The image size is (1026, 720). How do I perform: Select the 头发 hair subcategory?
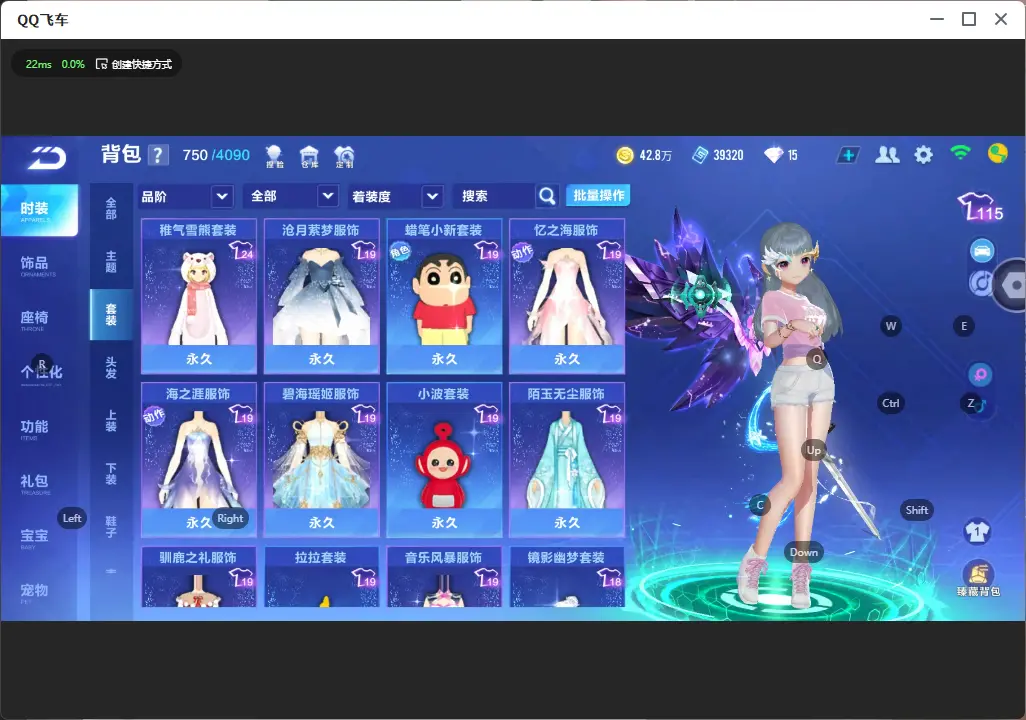coord(111,367)
